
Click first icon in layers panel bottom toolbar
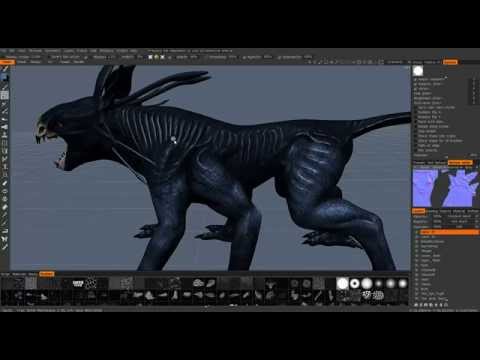(416, 305)
